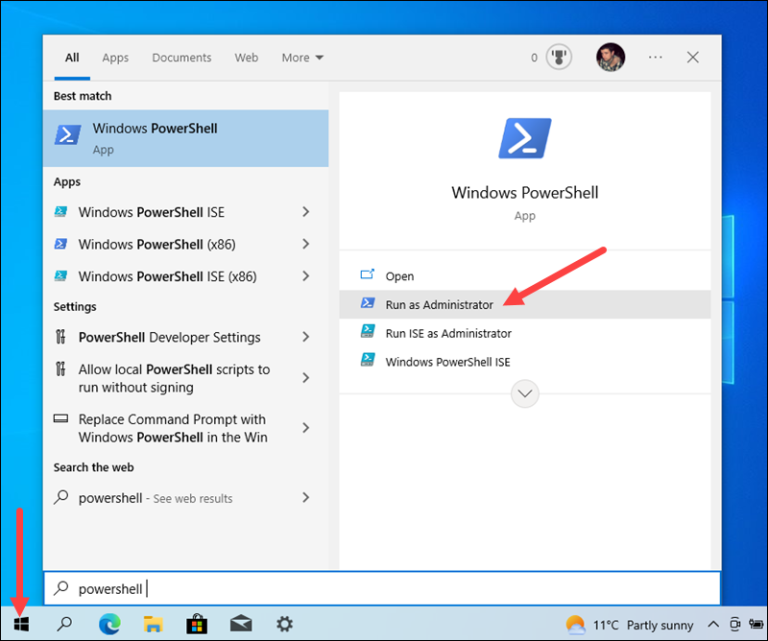
Task: Click the web search magnifier icon
Action: [x=61, y=497]
